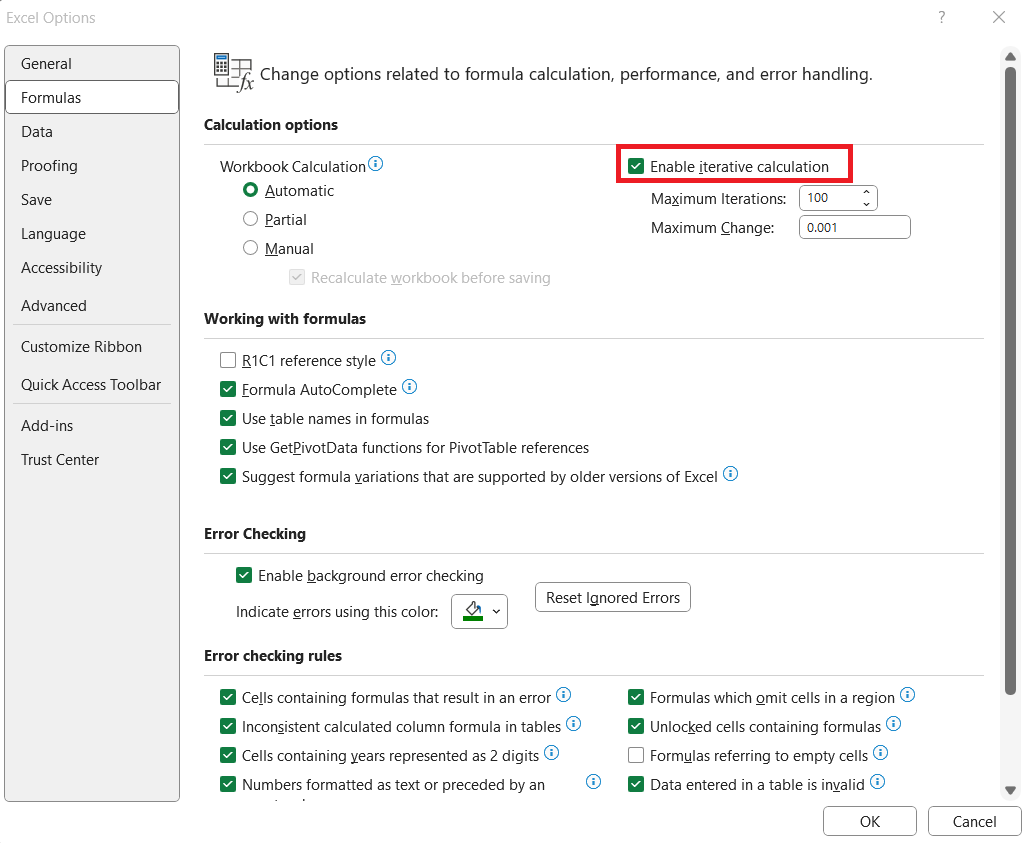This screenshot has width=1024, height=843.
Task: Click info icon for older Excel formula variations
Action: click(x=731, y=474)
